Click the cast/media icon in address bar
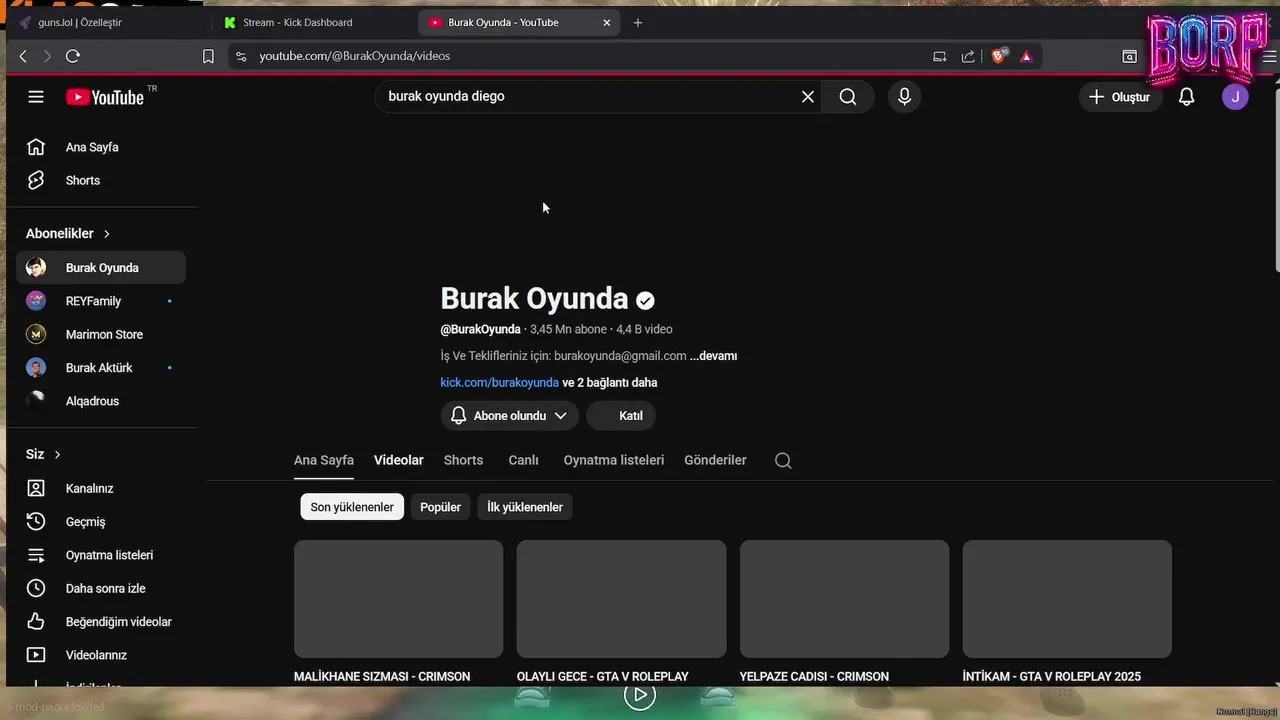Screen dimensions: 1280x720 point(939,56)
